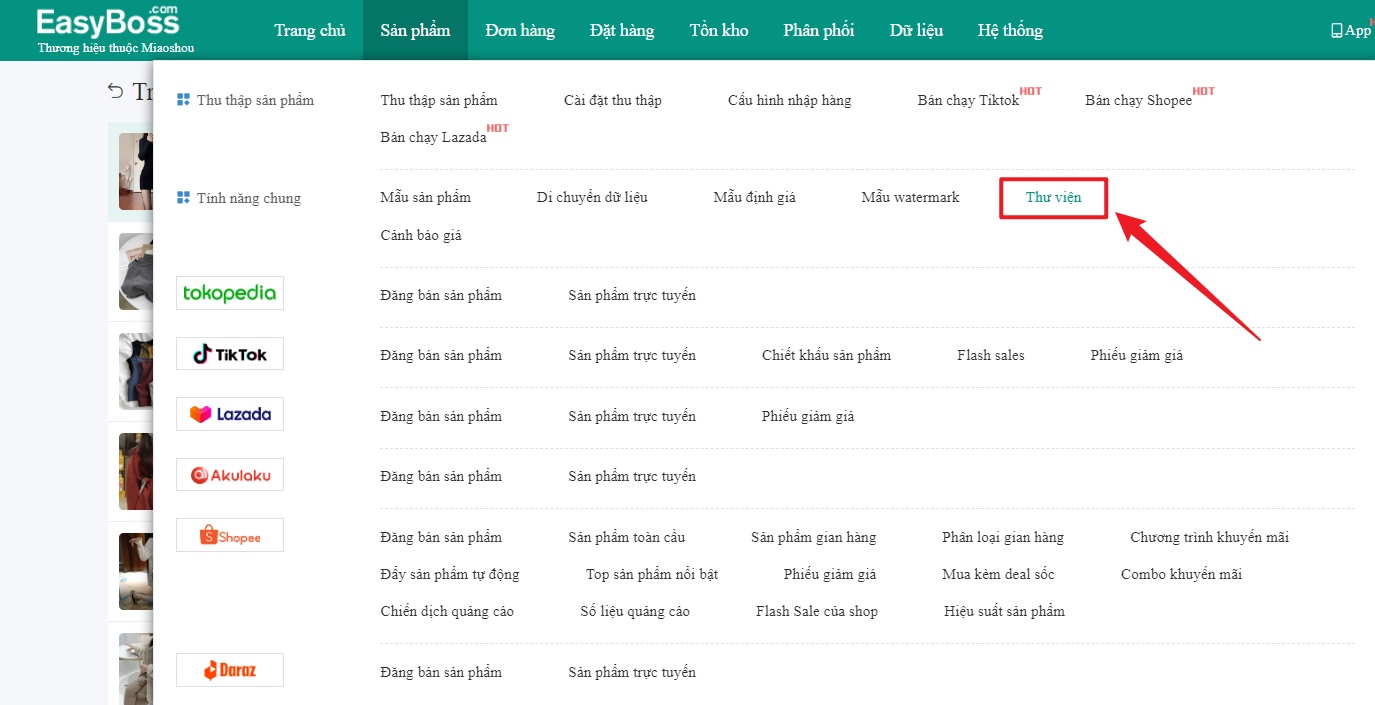Click the back arrow icon near page title
Screen dimensions: 1375x705
tap(116, 91)
